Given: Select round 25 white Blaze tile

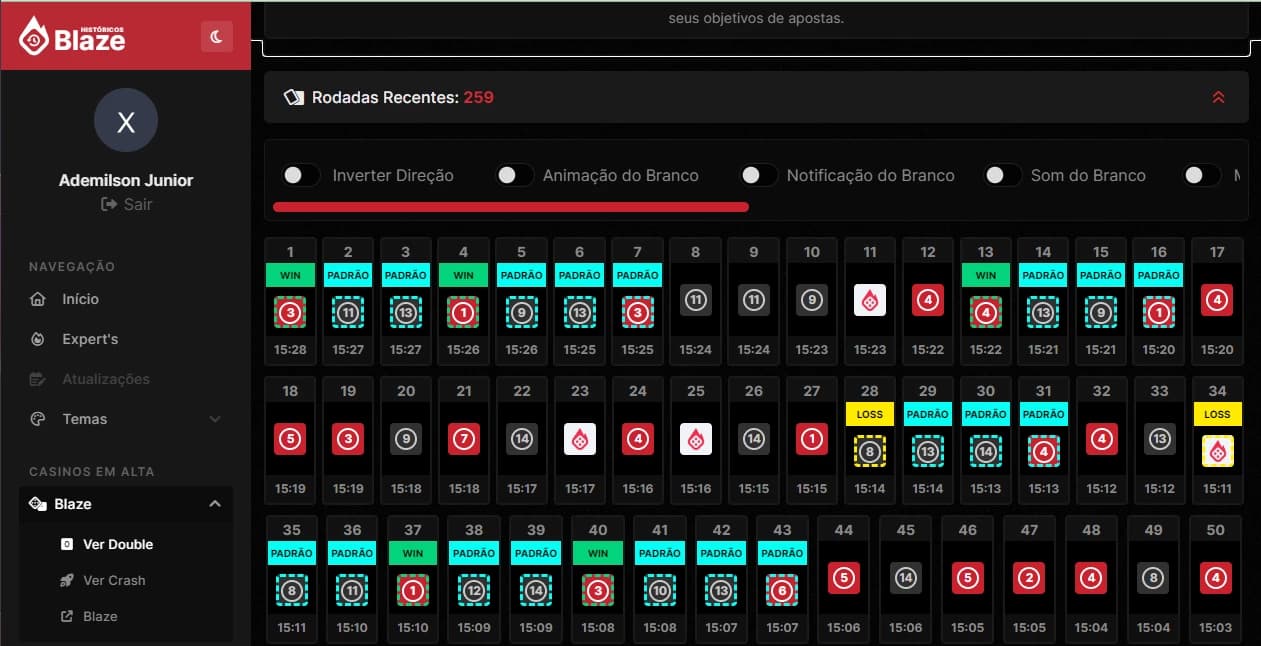Looking at the screenshot, I should pyautogui.click(x=696, y=439).
